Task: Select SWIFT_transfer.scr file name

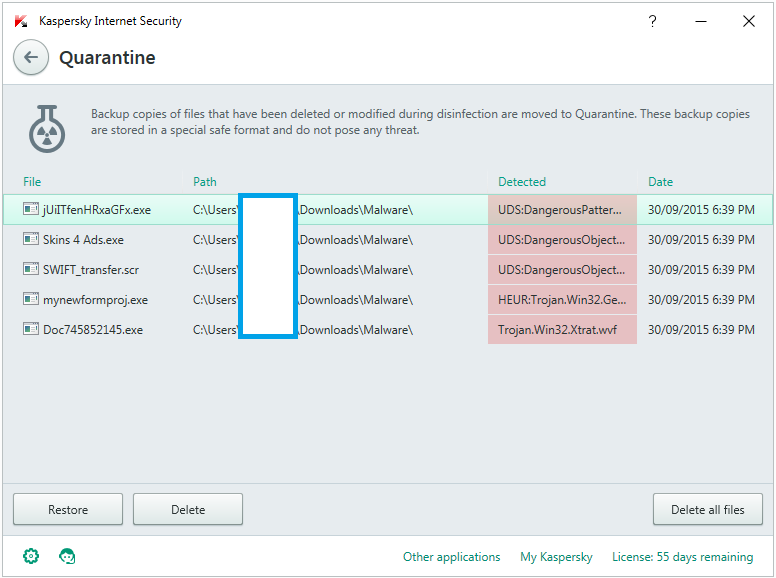Action: (91, 270)
